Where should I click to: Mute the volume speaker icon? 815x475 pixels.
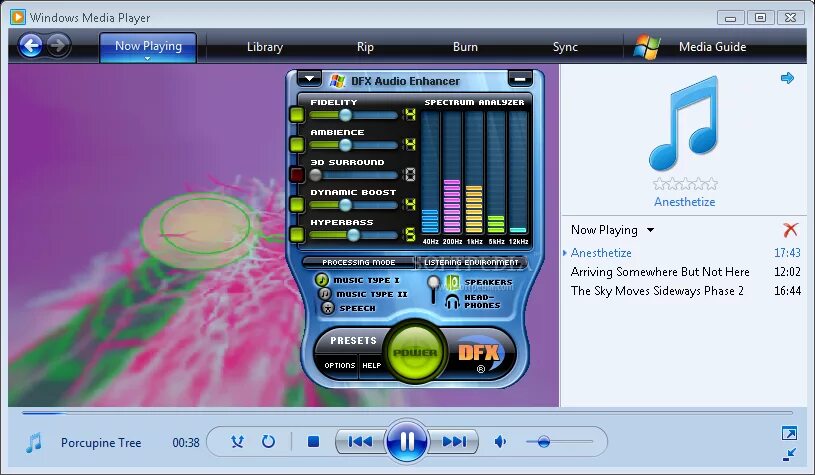500,442
